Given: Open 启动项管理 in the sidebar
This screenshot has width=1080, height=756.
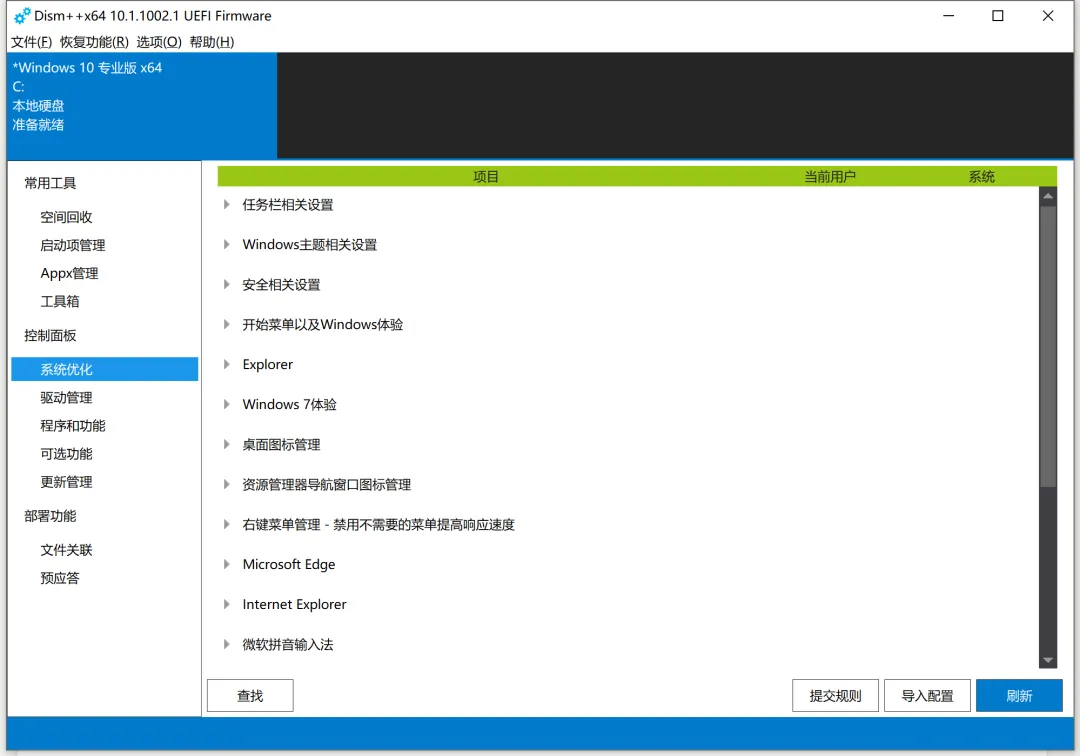Looking at the screenshot, I should pos(72,245).
